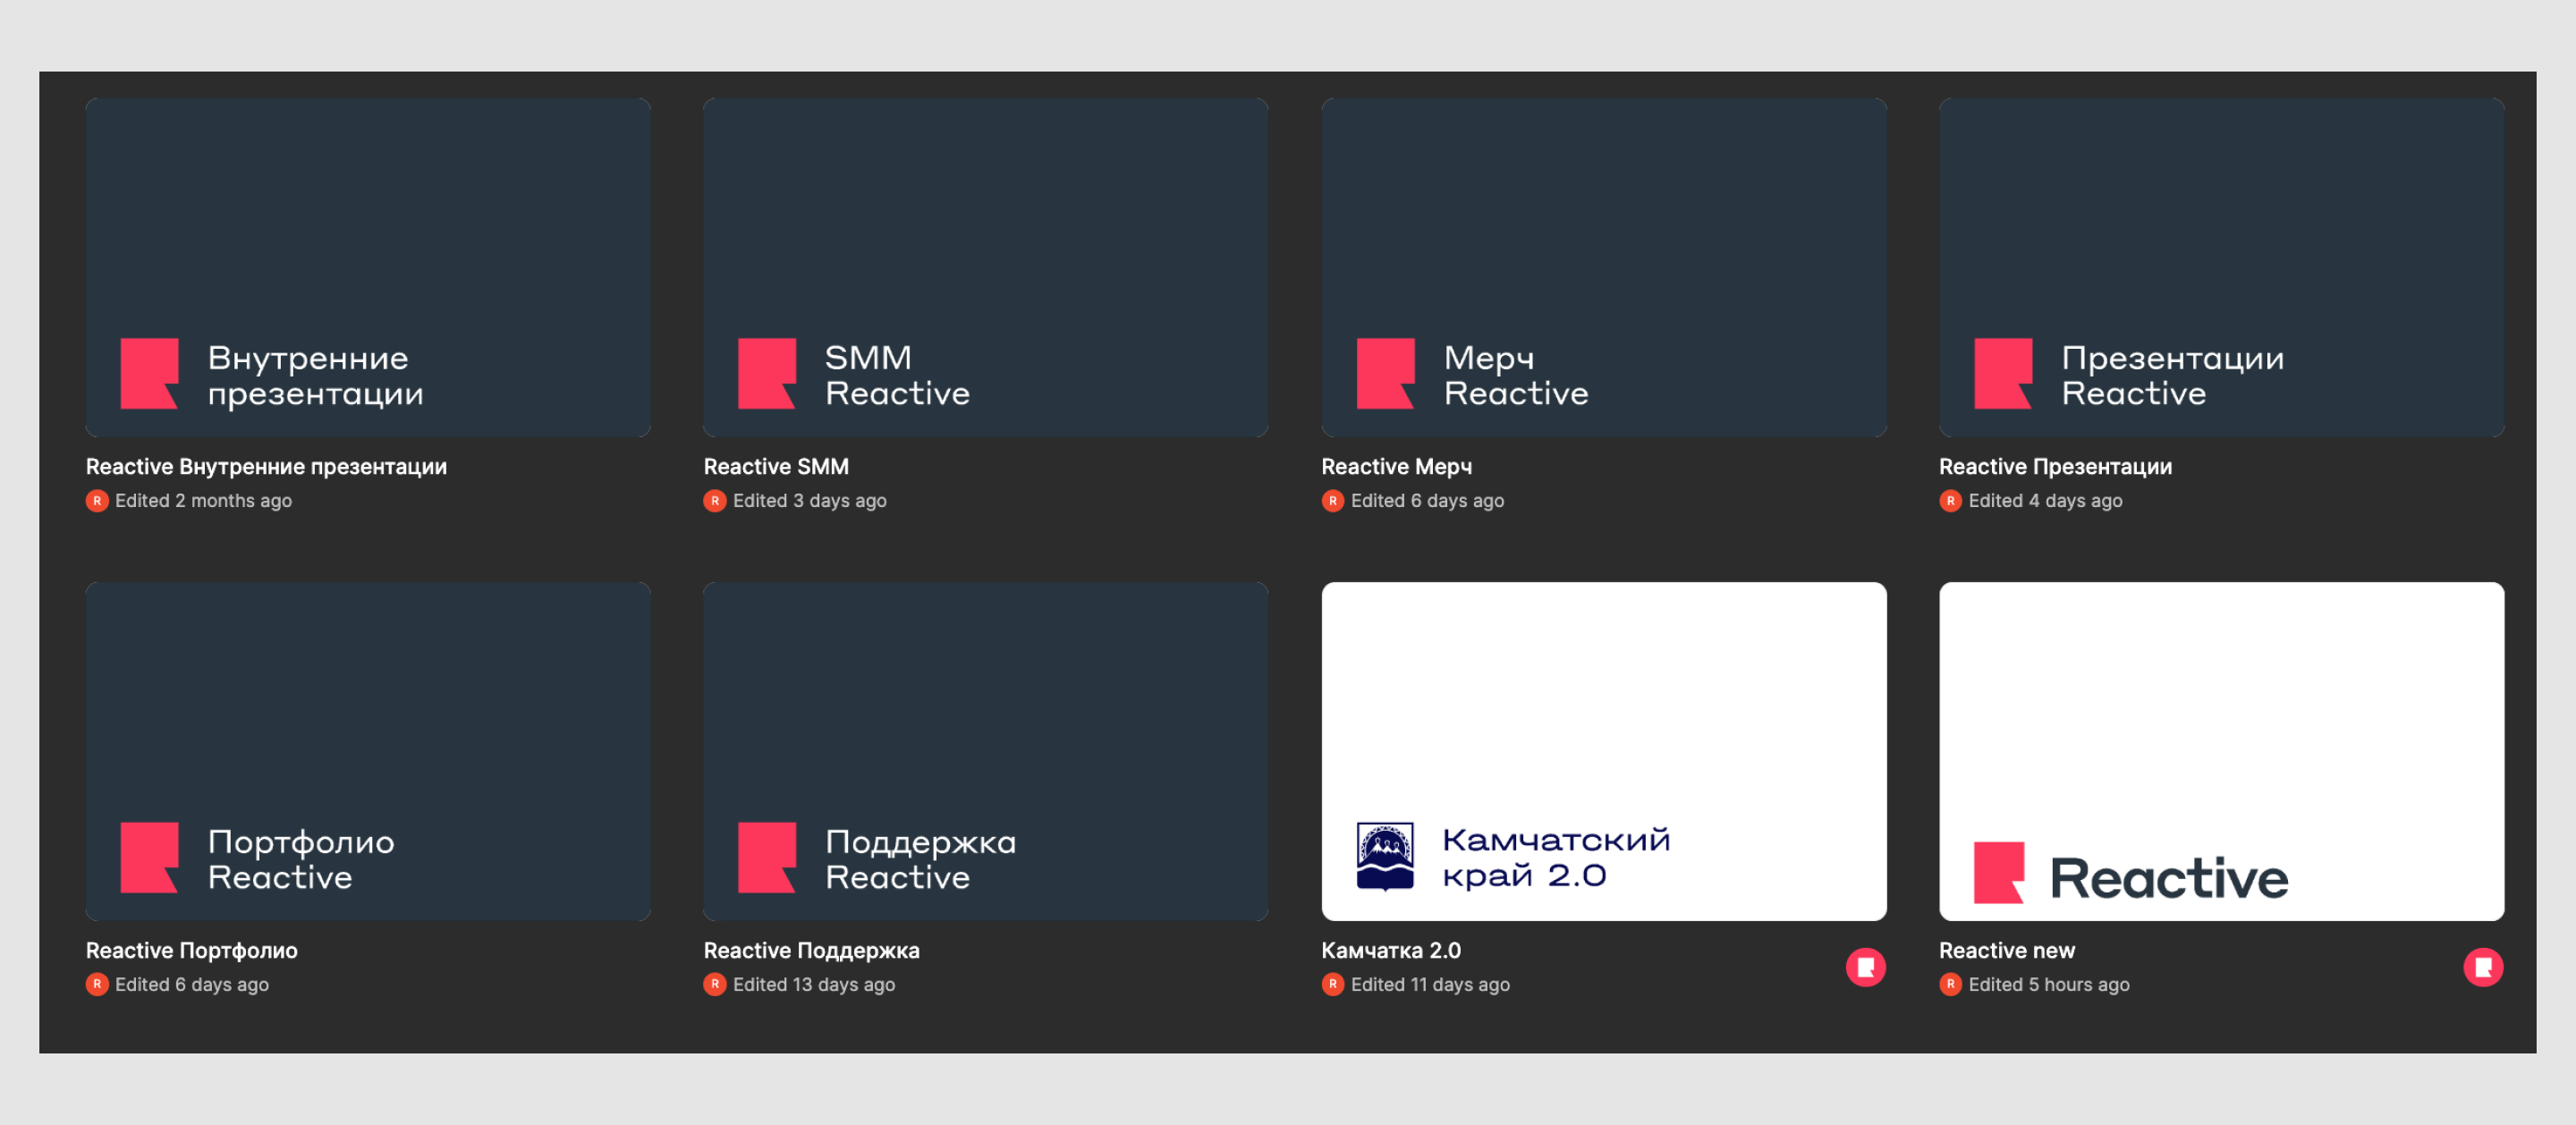The image size is (2576, 1125).
Task: Click the Камчатка 2.0 file title
Action: click(x=1390, y=951)
